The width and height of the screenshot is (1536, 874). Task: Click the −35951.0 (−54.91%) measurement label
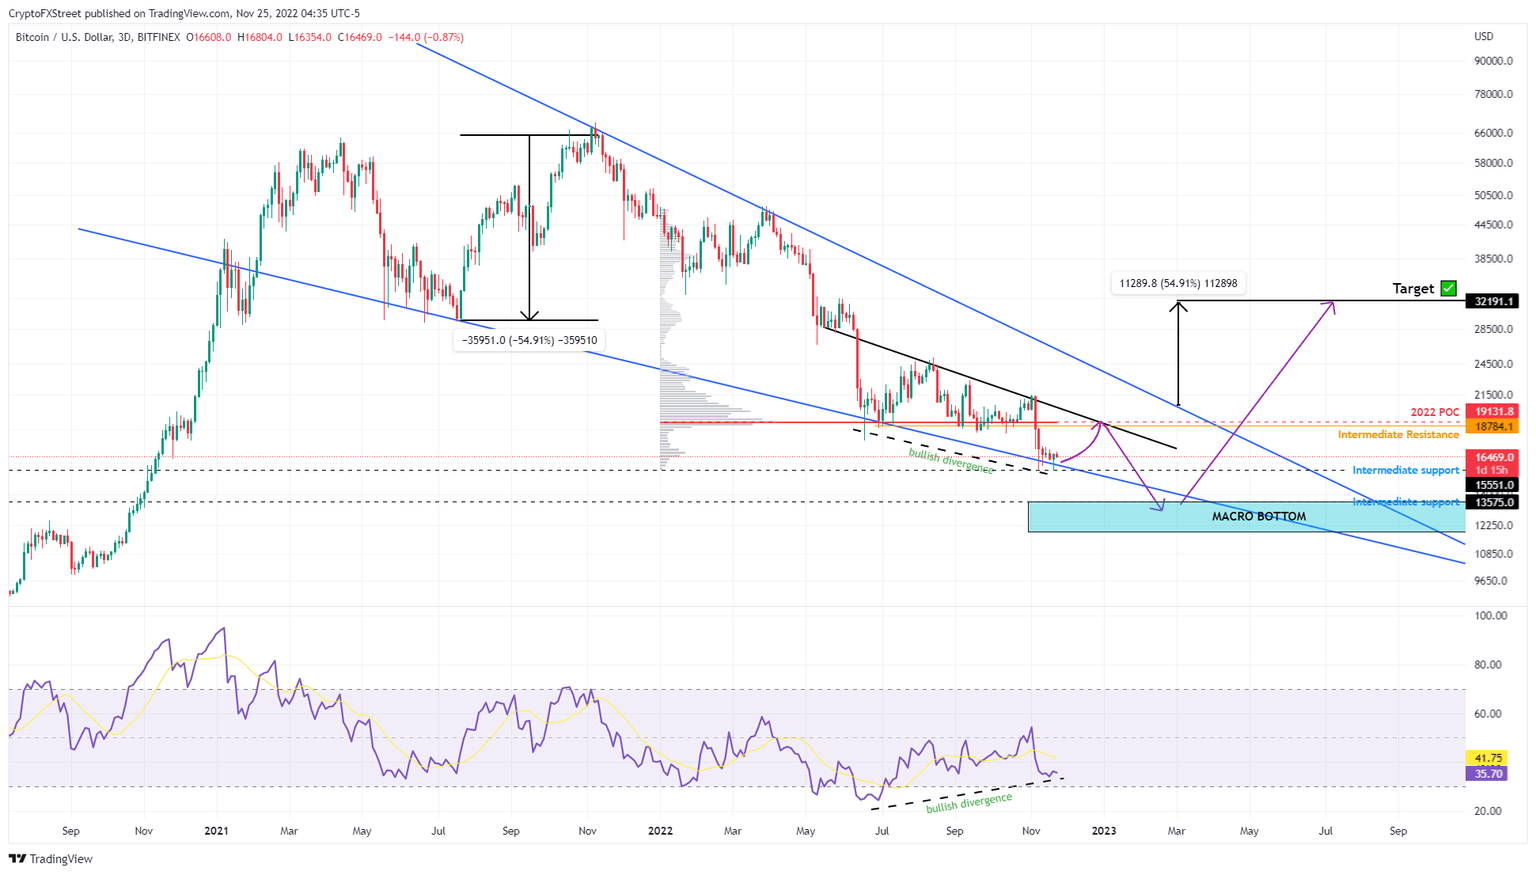pos(528,340)
